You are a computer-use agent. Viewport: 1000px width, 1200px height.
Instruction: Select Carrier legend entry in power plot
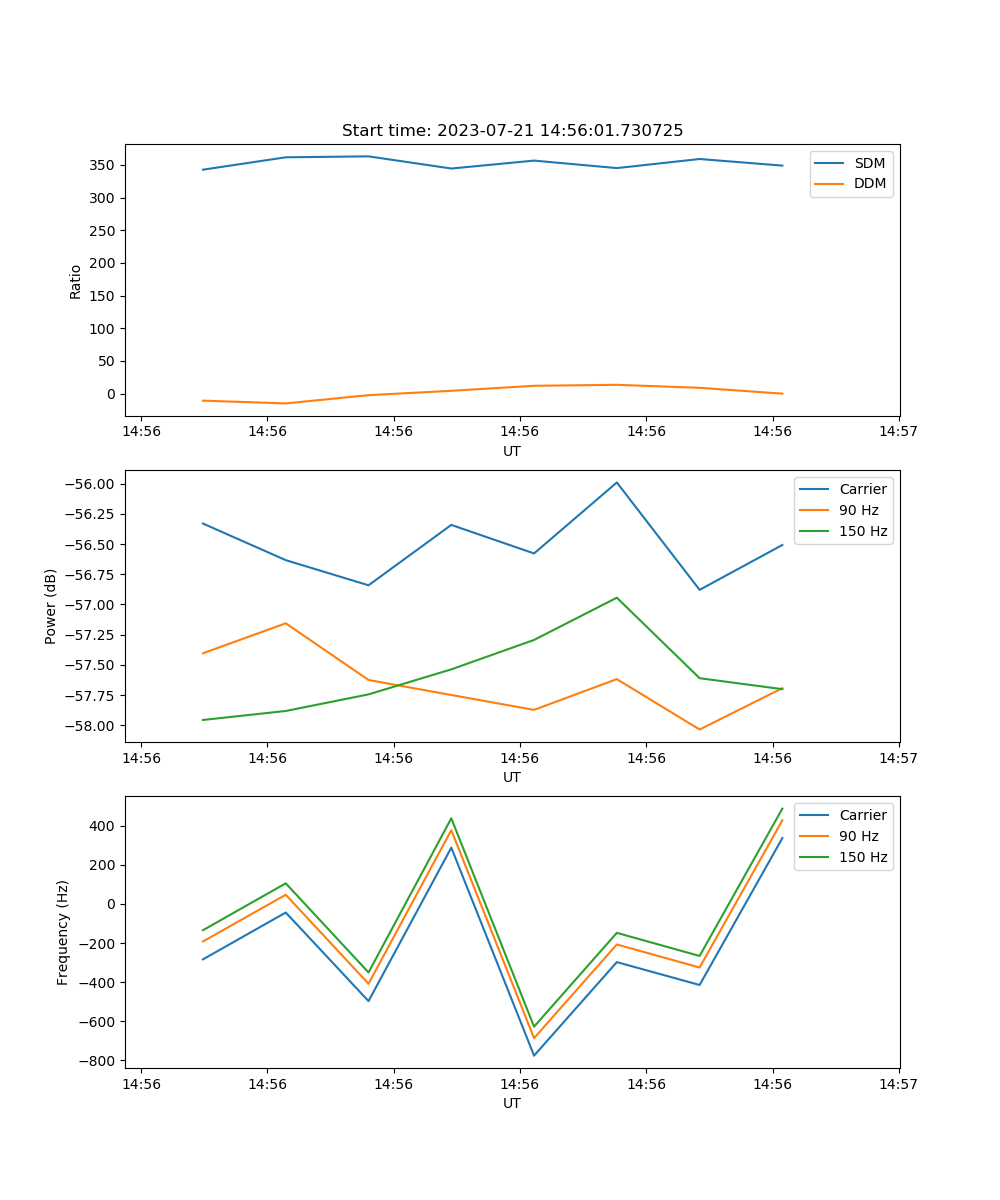point(862,489)
